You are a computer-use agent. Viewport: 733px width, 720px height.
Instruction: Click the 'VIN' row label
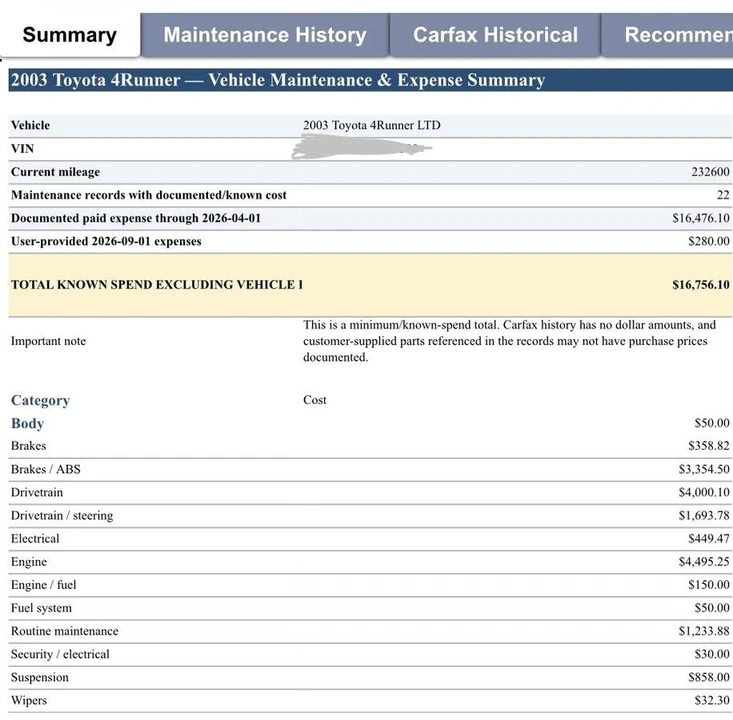point(22,149)
